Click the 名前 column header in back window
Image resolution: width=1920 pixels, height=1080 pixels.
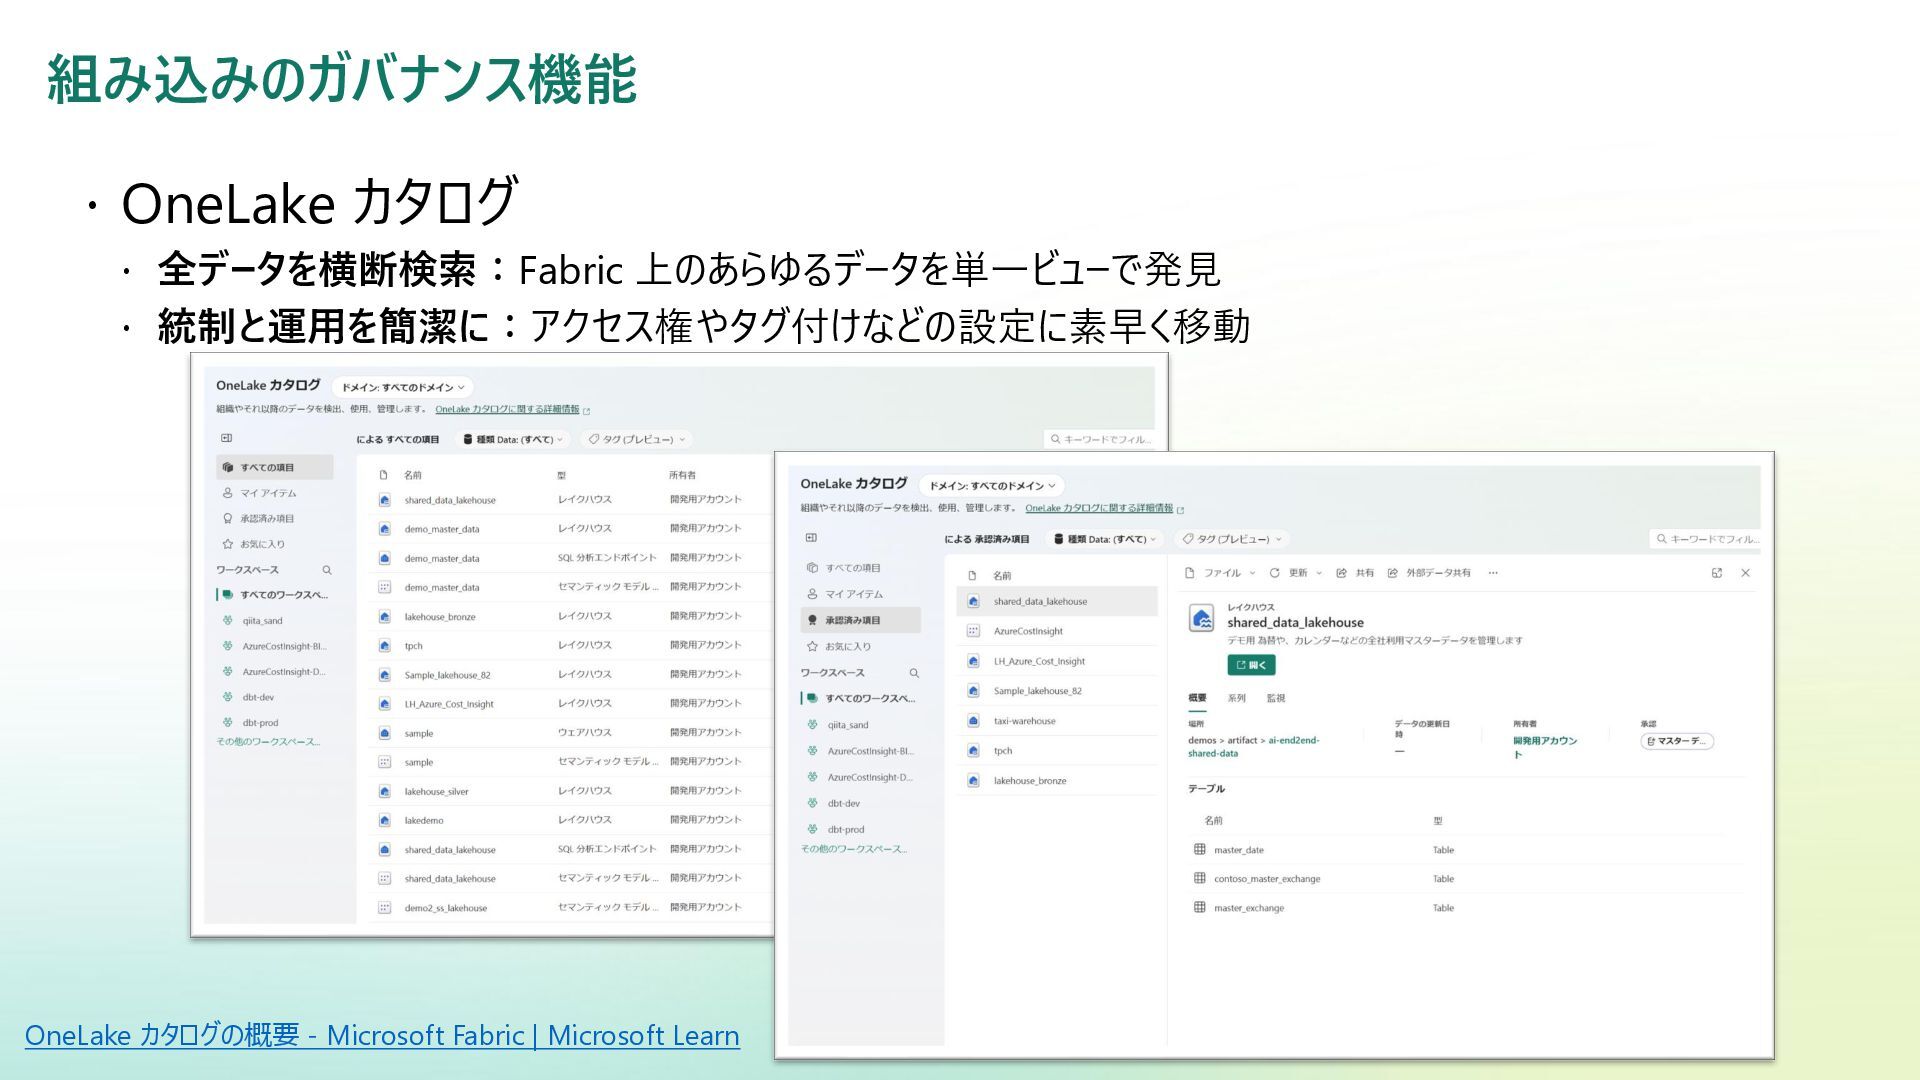pos(413,475)
